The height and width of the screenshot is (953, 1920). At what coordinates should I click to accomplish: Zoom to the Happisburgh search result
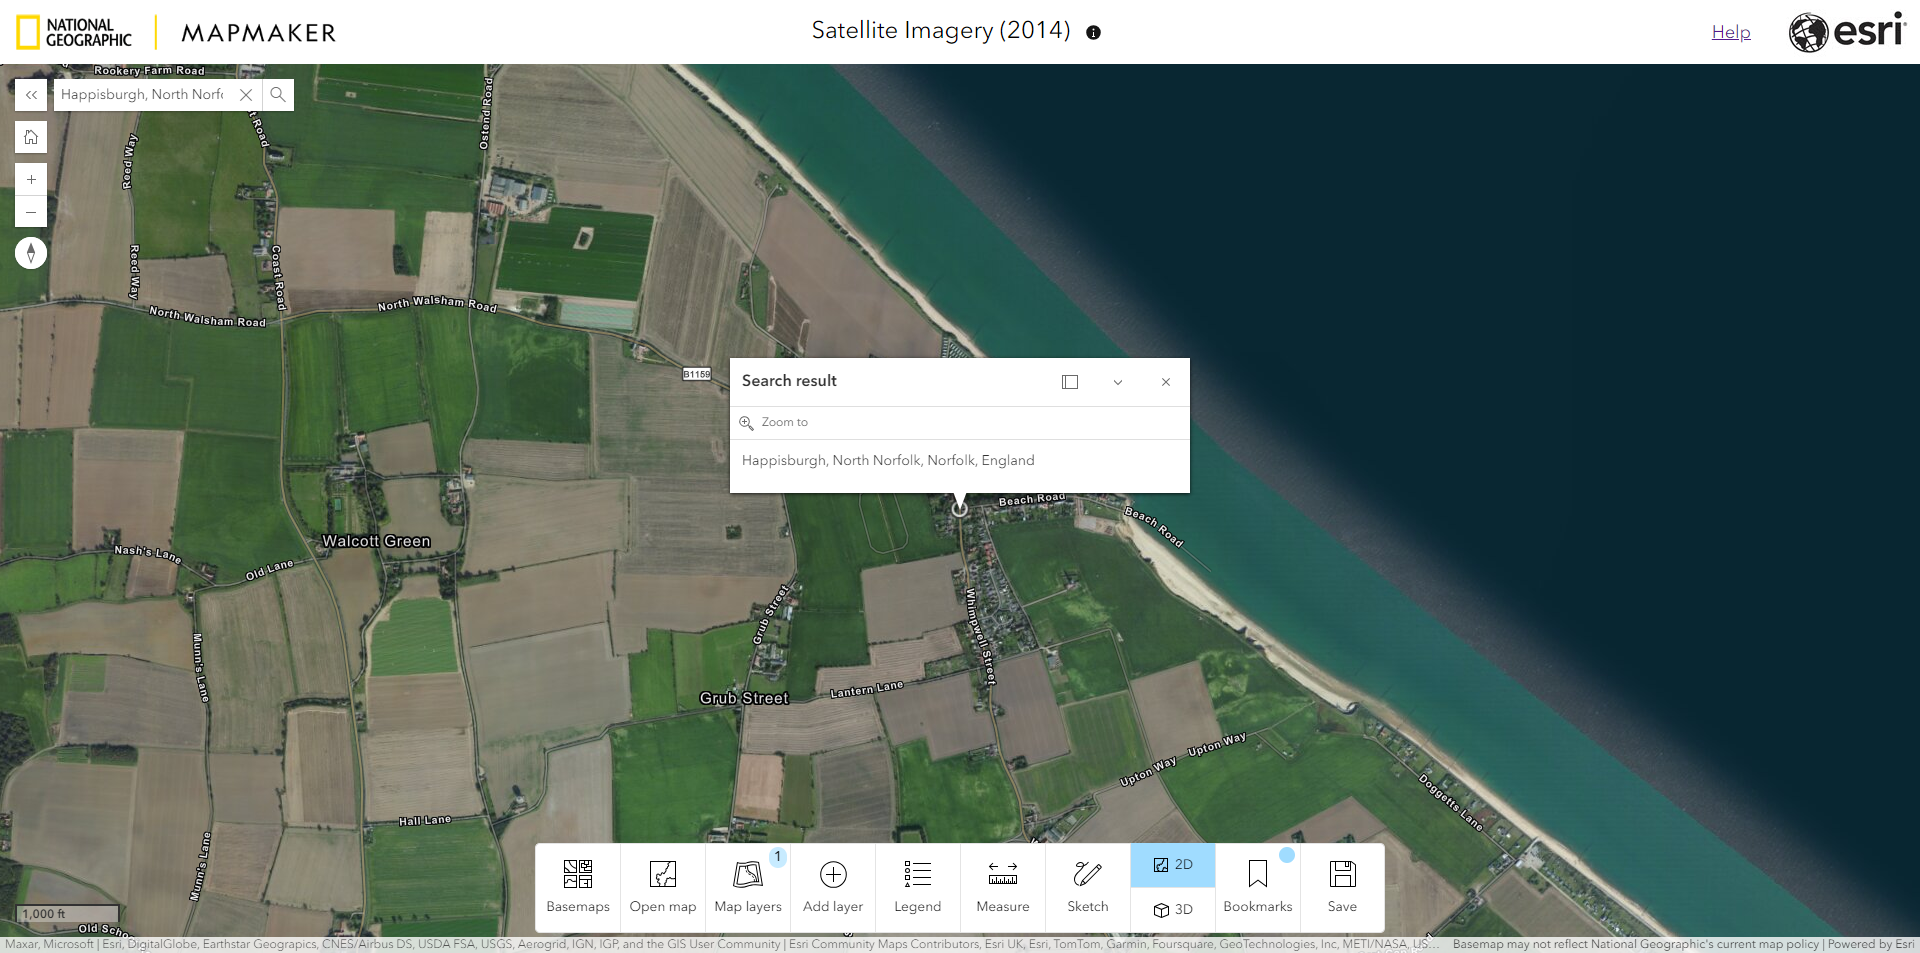click(x=783, y=422)
